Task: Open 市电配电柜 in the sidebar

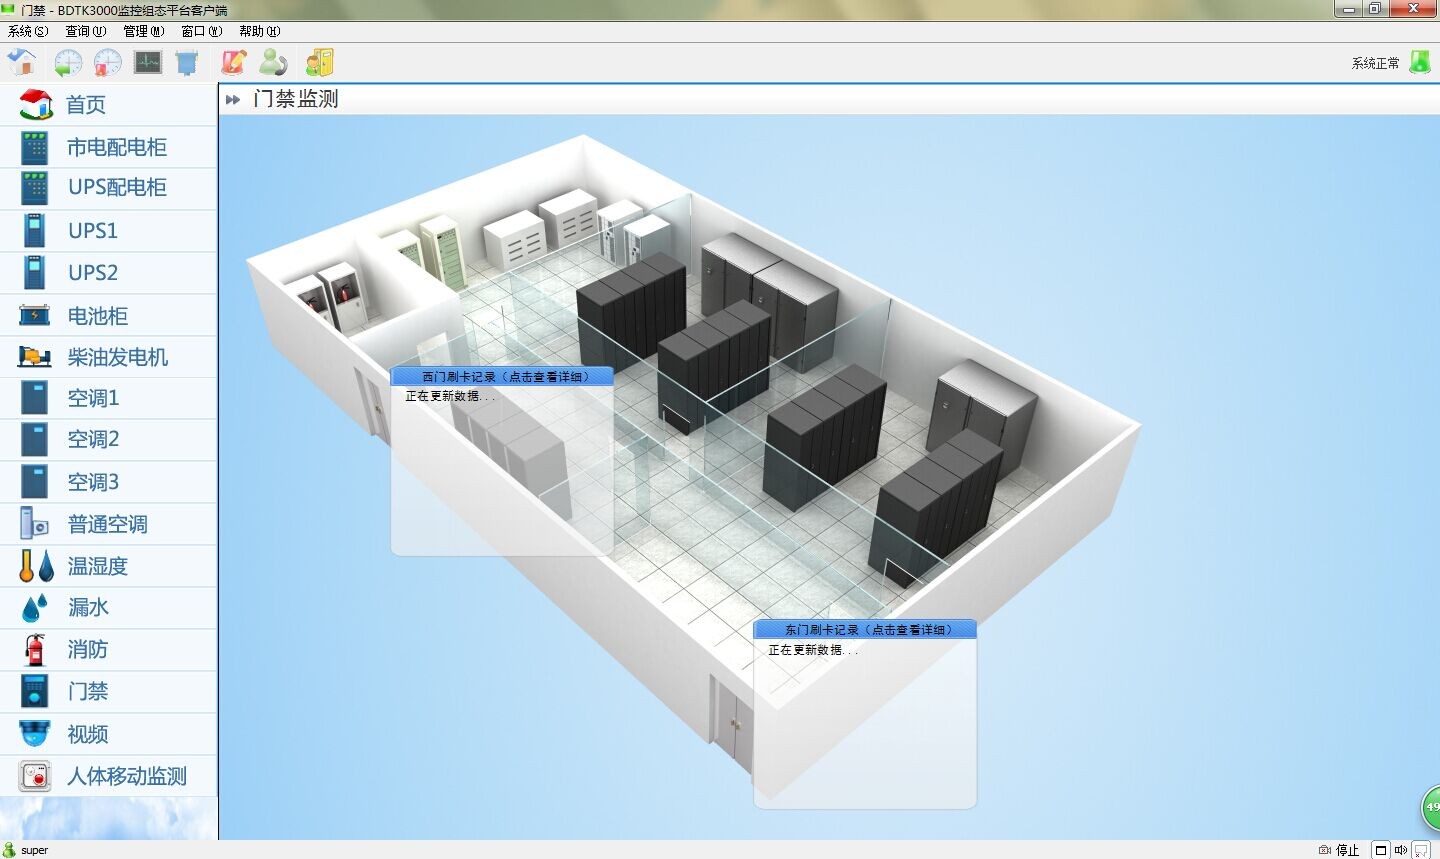Action: click(108, 147)
